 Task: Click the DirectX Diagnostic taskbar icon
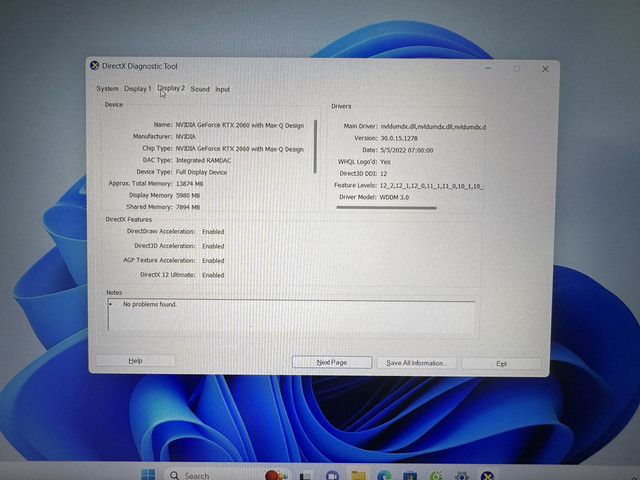tap(487, 476)
